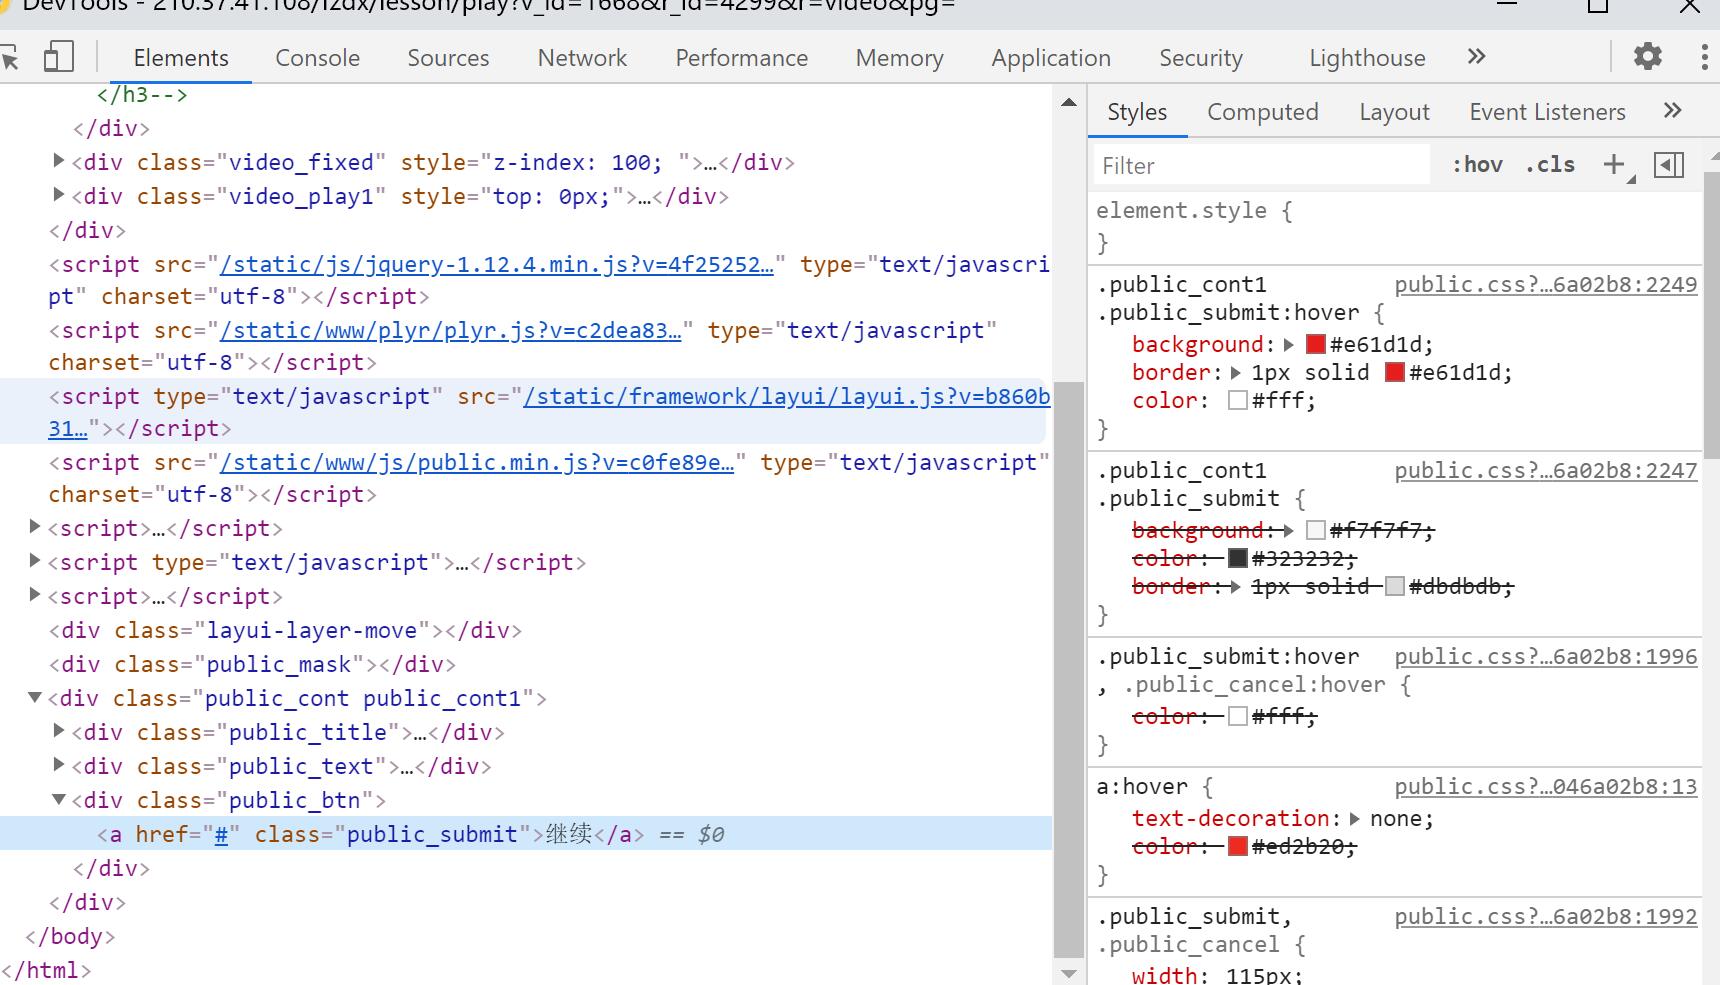The width and height of the screenshot is (1720, 985).
Task: Open the #ed2b20 a:hover color swatch
Action: pos(1238,846)
